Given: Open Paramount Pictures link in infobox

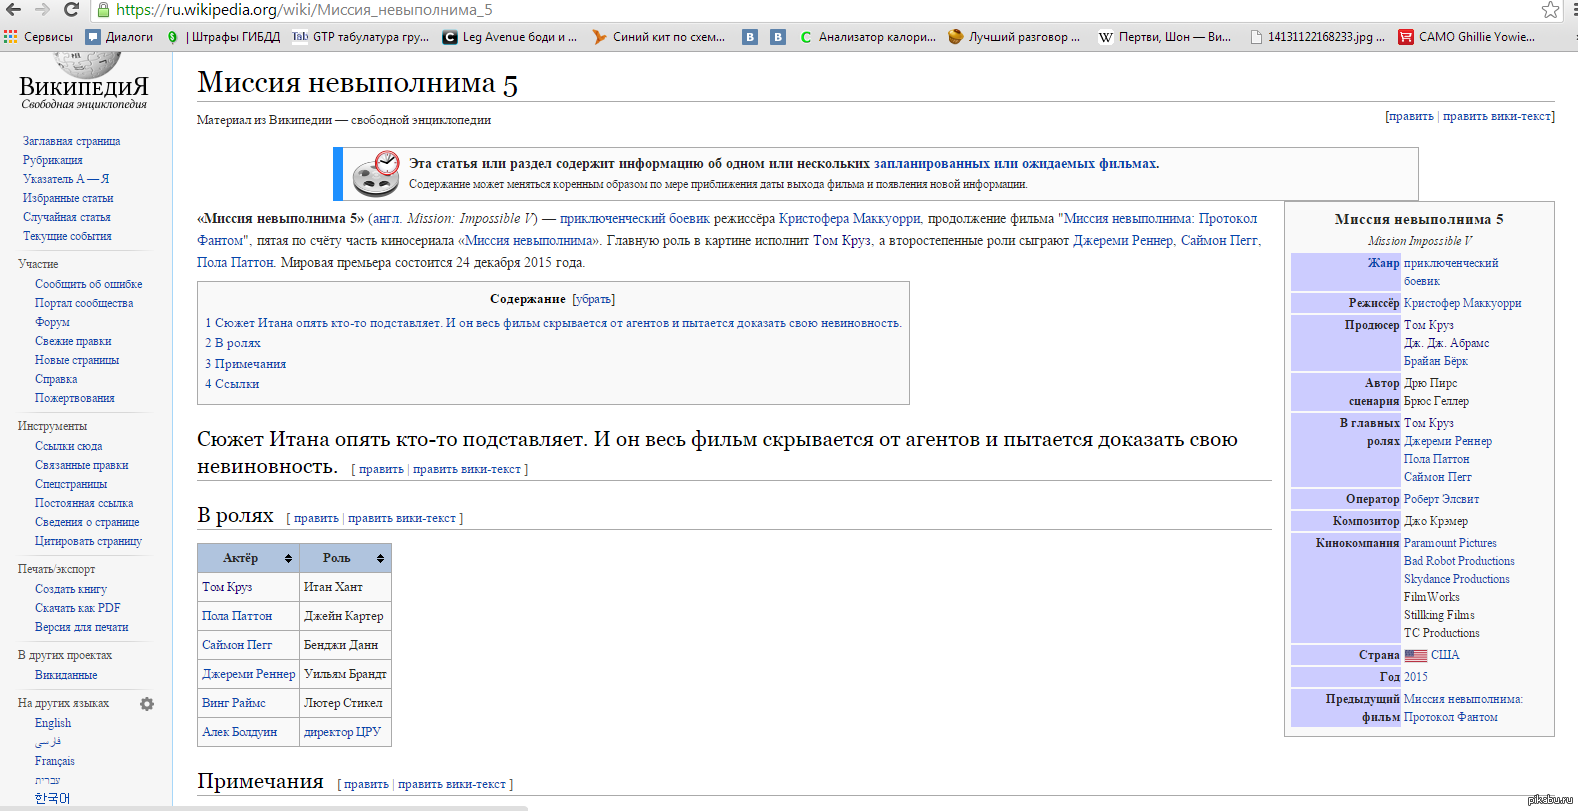Looking at the screenshot, I should pyautogui.click(x=1450, y=543).
